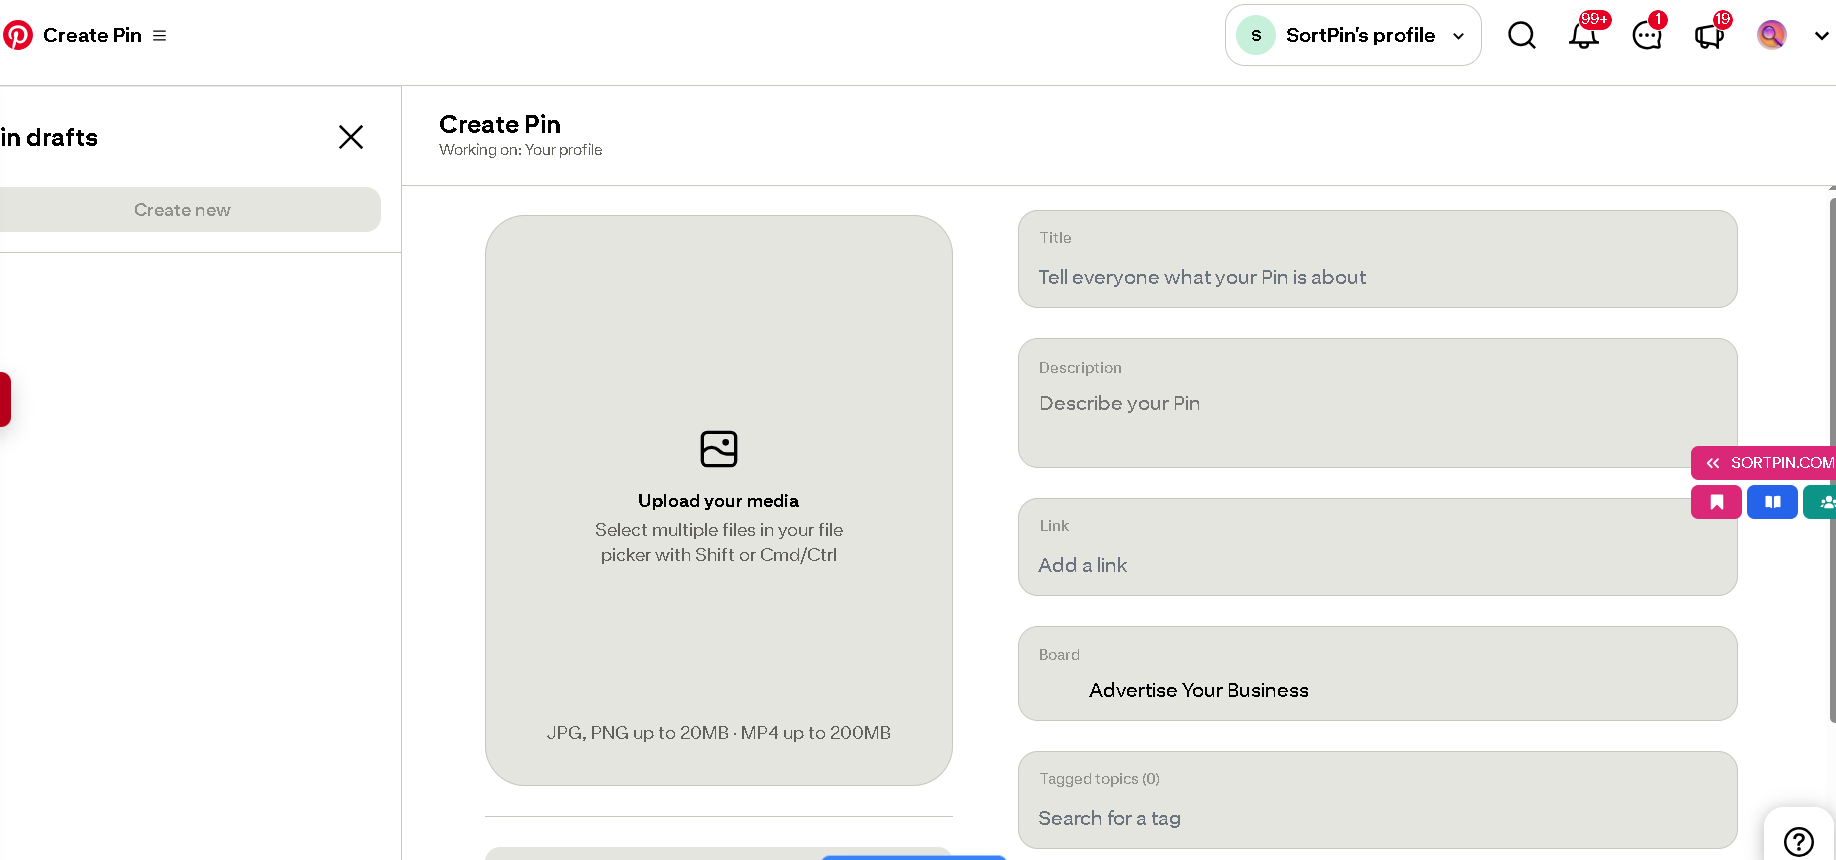Click the Description text area

point(1377,403)
